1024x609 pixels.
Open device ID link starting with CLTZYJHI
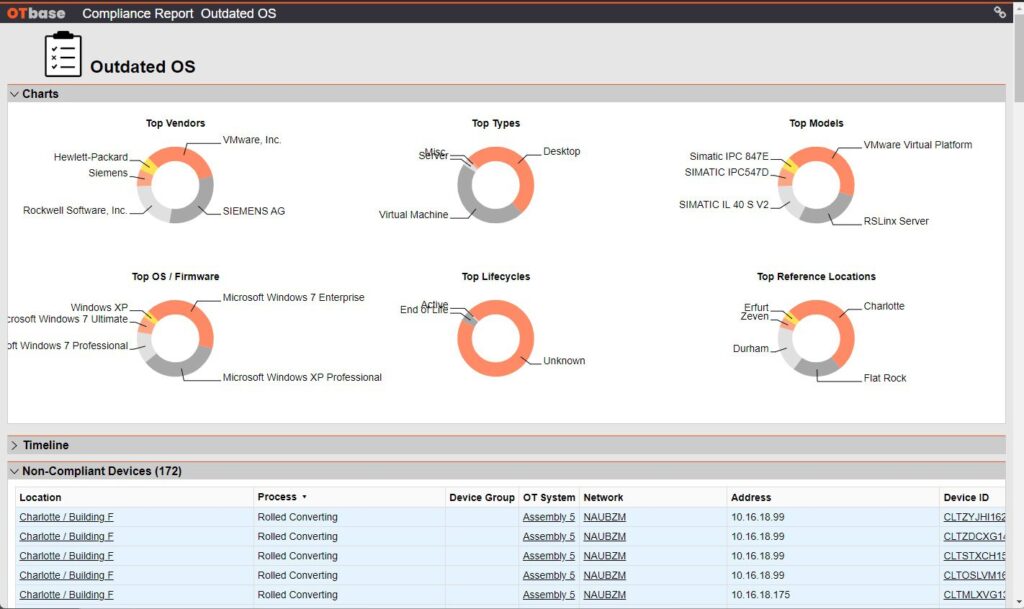(x=974, y=517)
